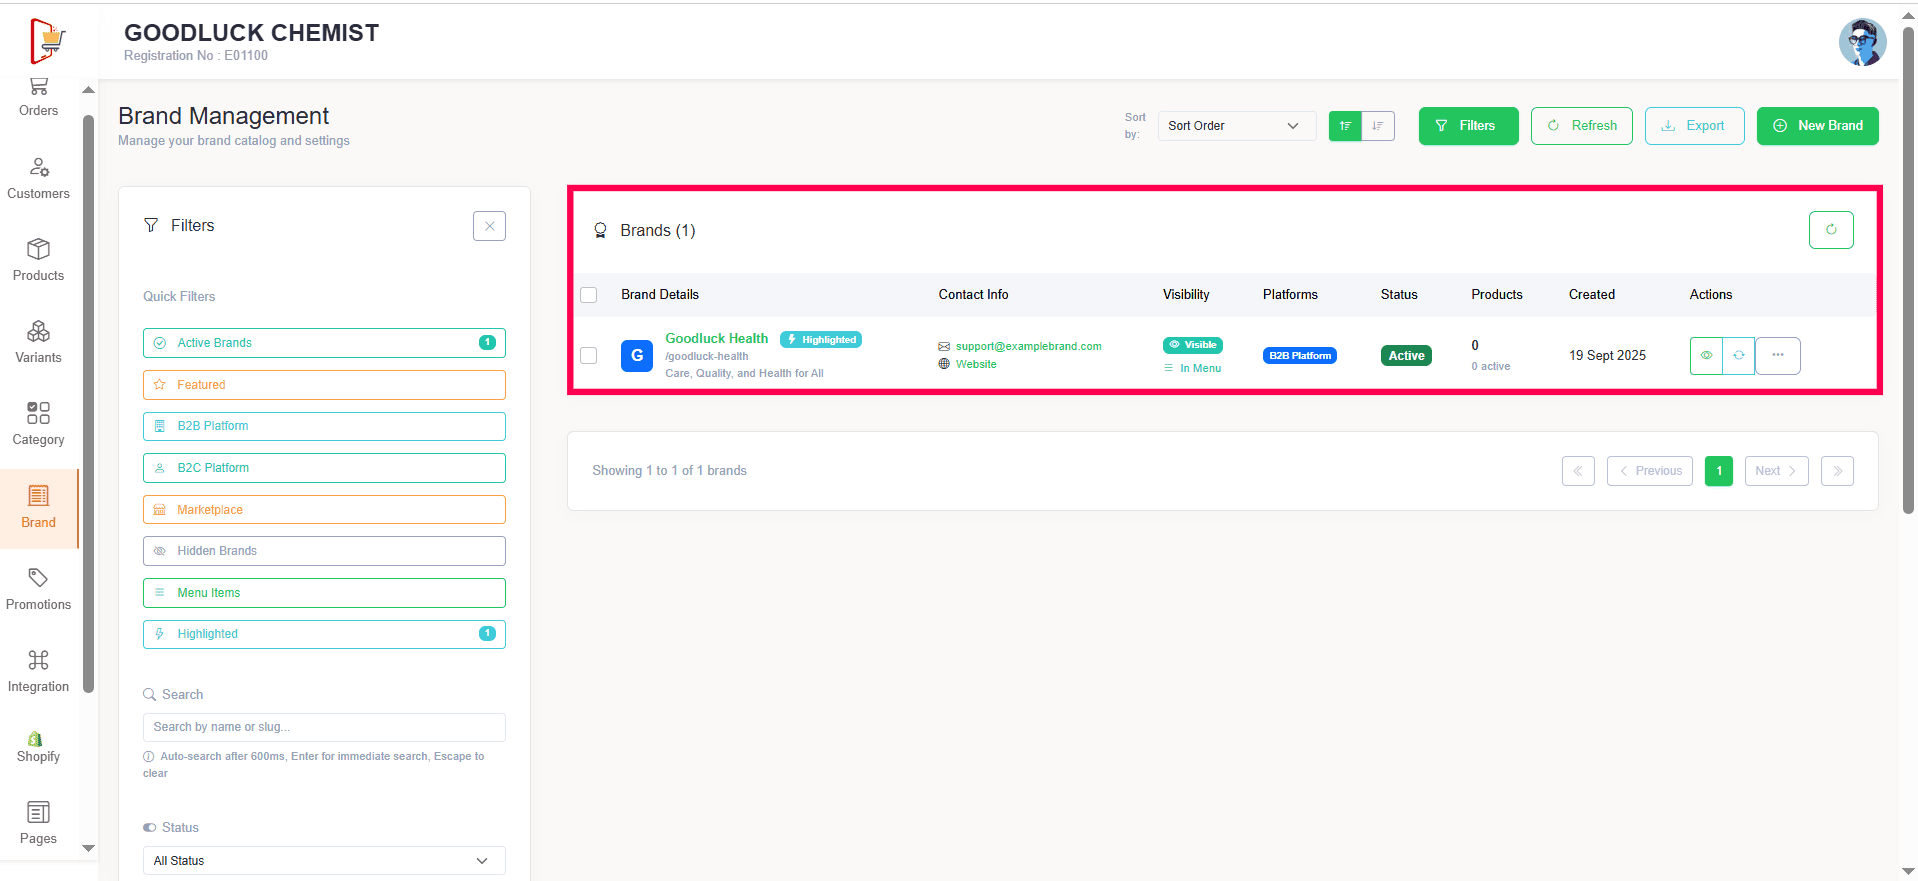Go to Promotions in sidebar
The image size is (1918, 881).
38,588
